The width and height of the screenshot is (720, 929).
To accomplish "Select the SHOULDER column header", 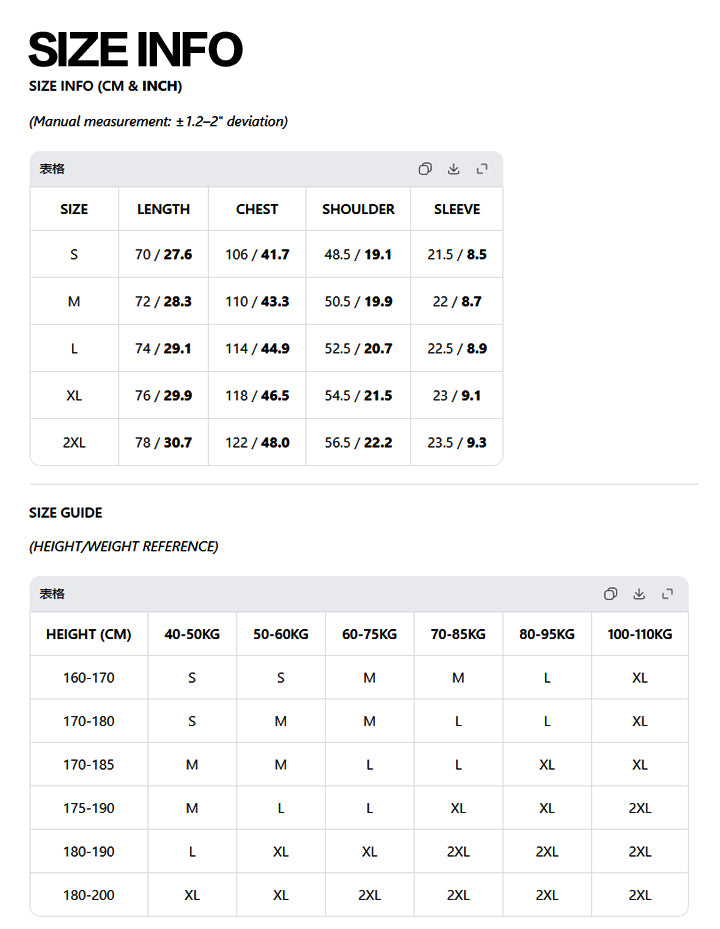I will (358, 209).
